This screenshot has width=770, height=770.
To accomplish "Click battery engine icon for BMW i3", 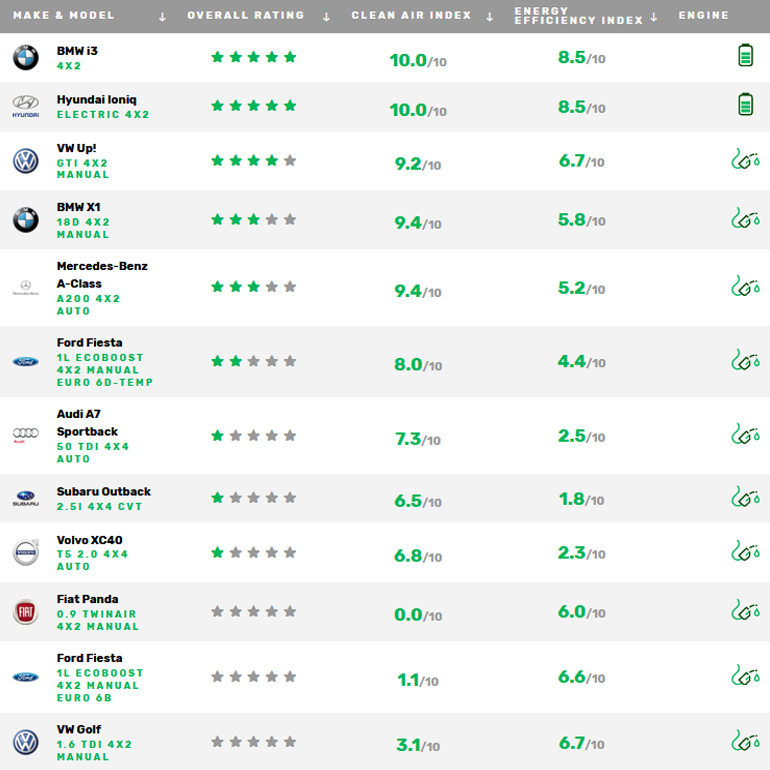I will pyautogui.click(x=745, y=56).
